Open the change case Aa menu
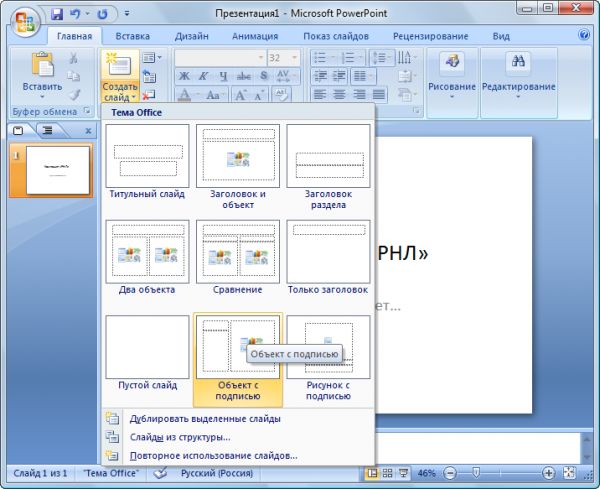The height and width of the screenshot is (489, 600). click(x=215, y=95)
